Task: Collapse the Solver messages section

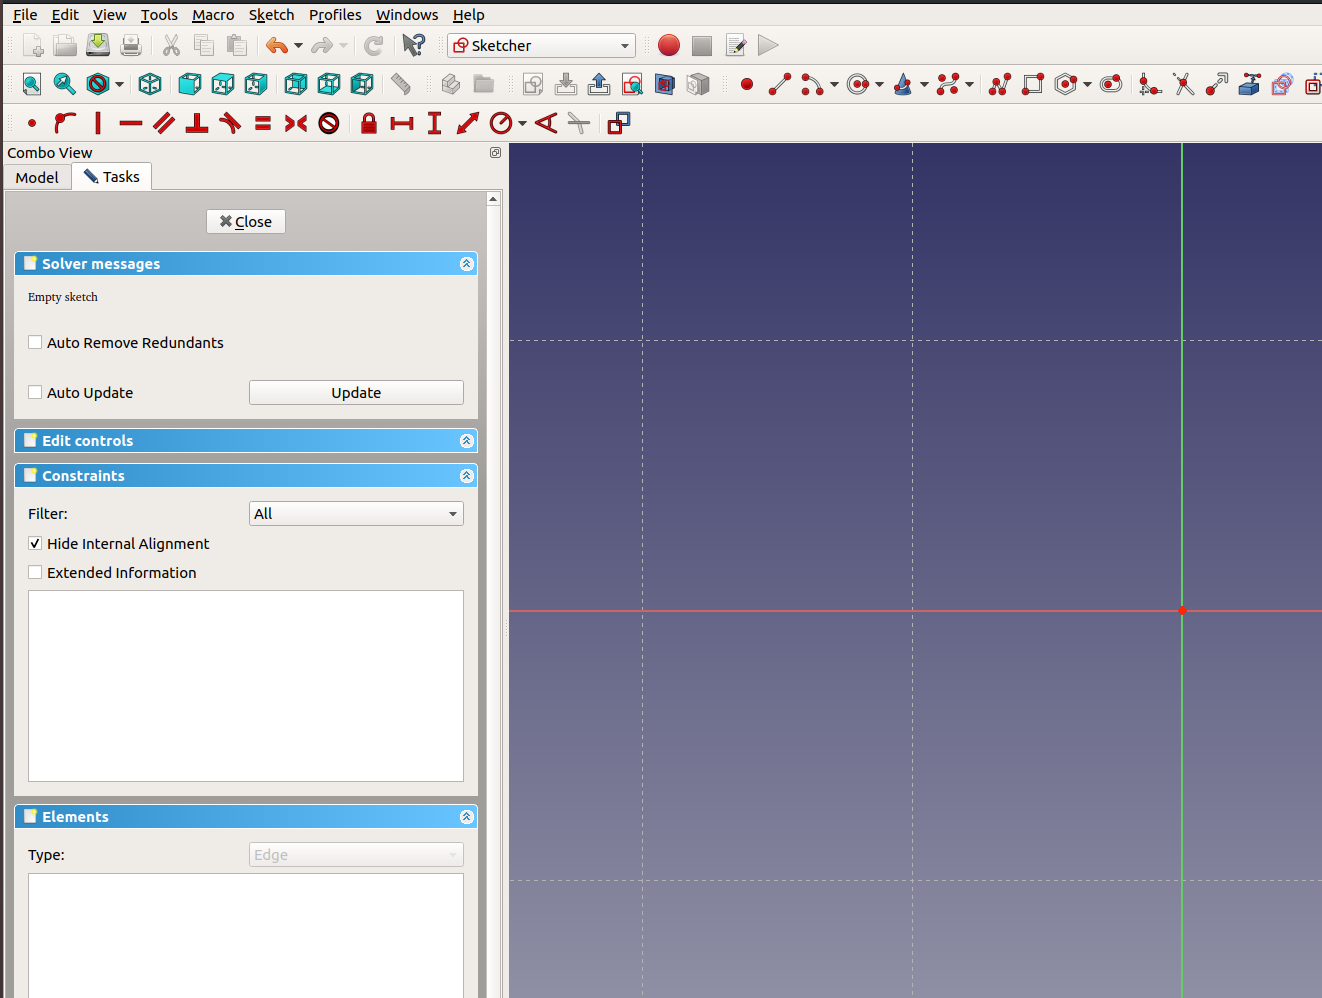Action: pos(466,264)
